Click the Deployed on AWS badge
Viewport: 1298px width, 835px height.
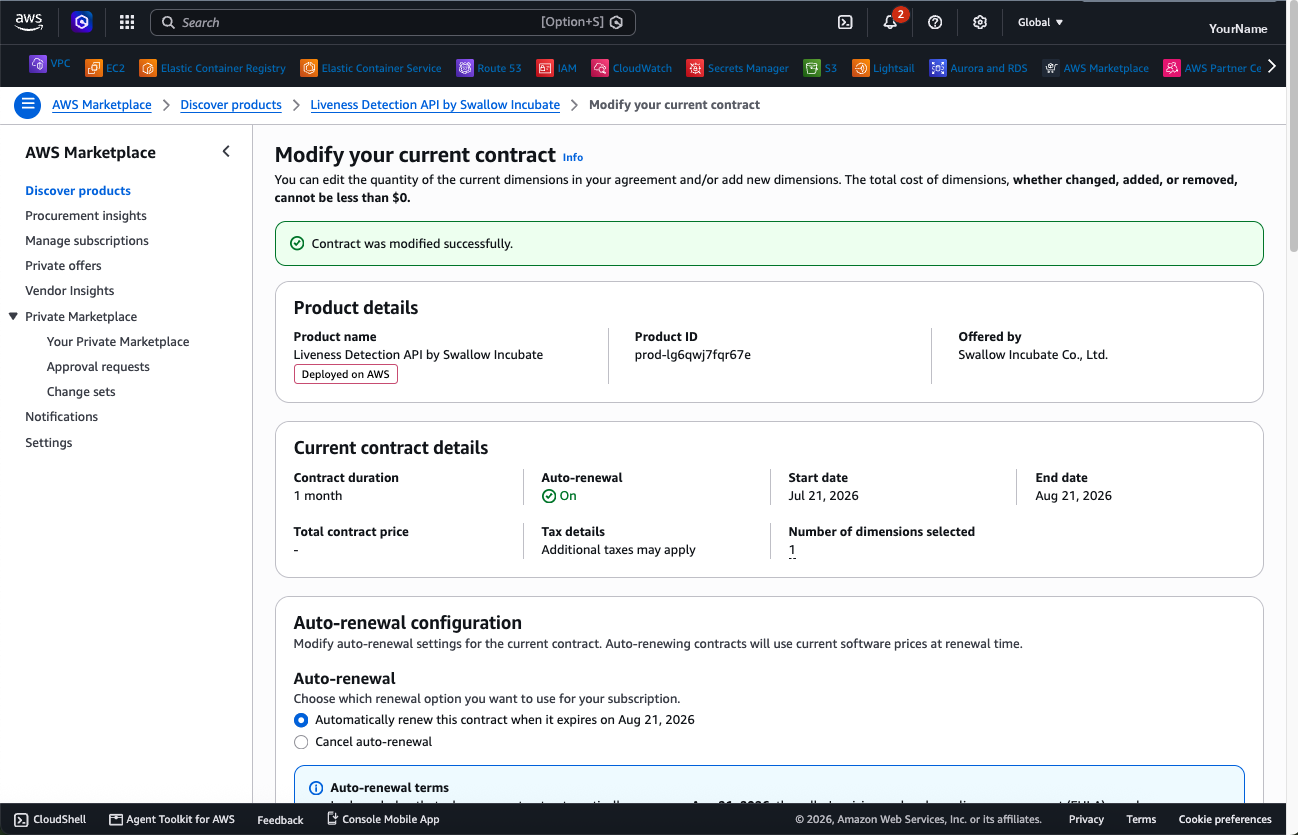tap(346, 374)
